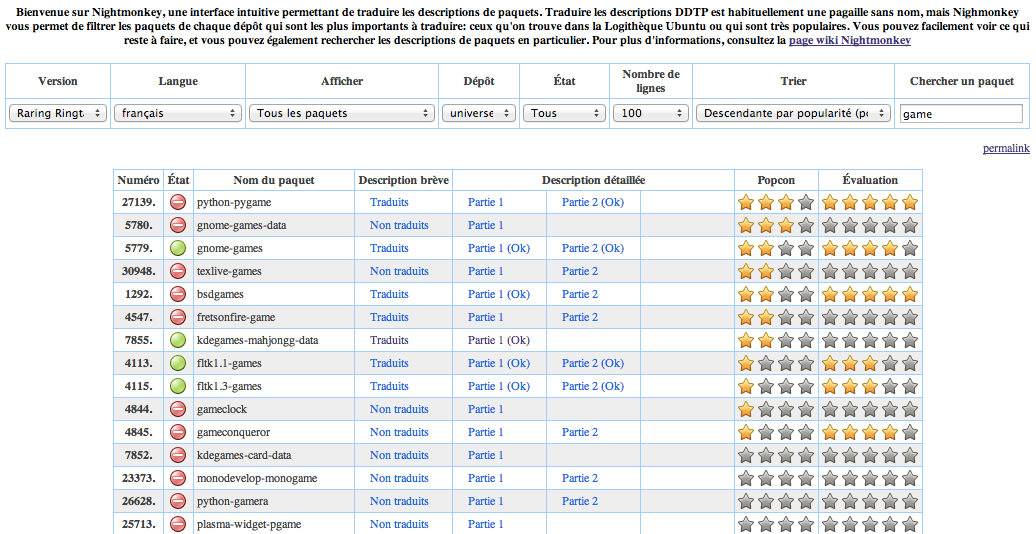Viewport: 1036px width, 534px height.
Task: Click the red status icon for texlive-games
Action: (x=178, y=271)
